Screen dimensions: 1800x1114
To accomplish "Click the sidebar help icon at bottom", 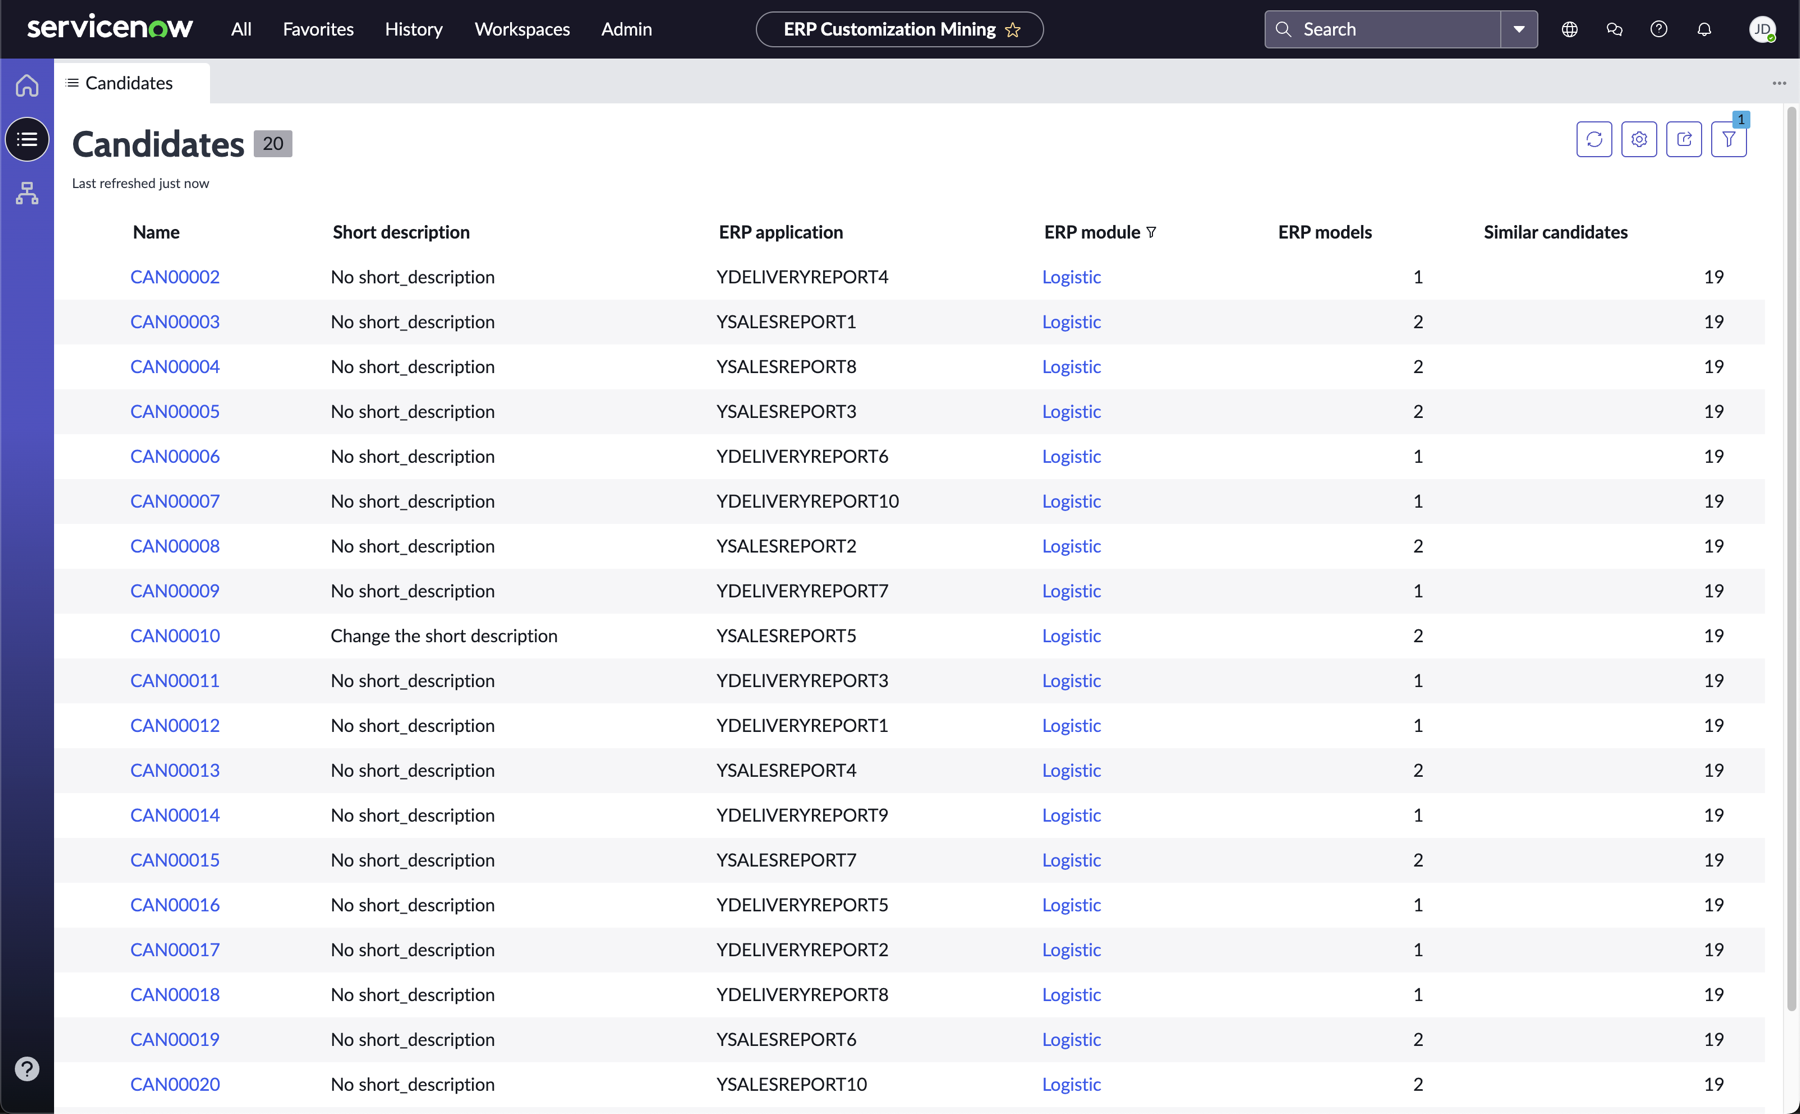I will [27, 1069].
